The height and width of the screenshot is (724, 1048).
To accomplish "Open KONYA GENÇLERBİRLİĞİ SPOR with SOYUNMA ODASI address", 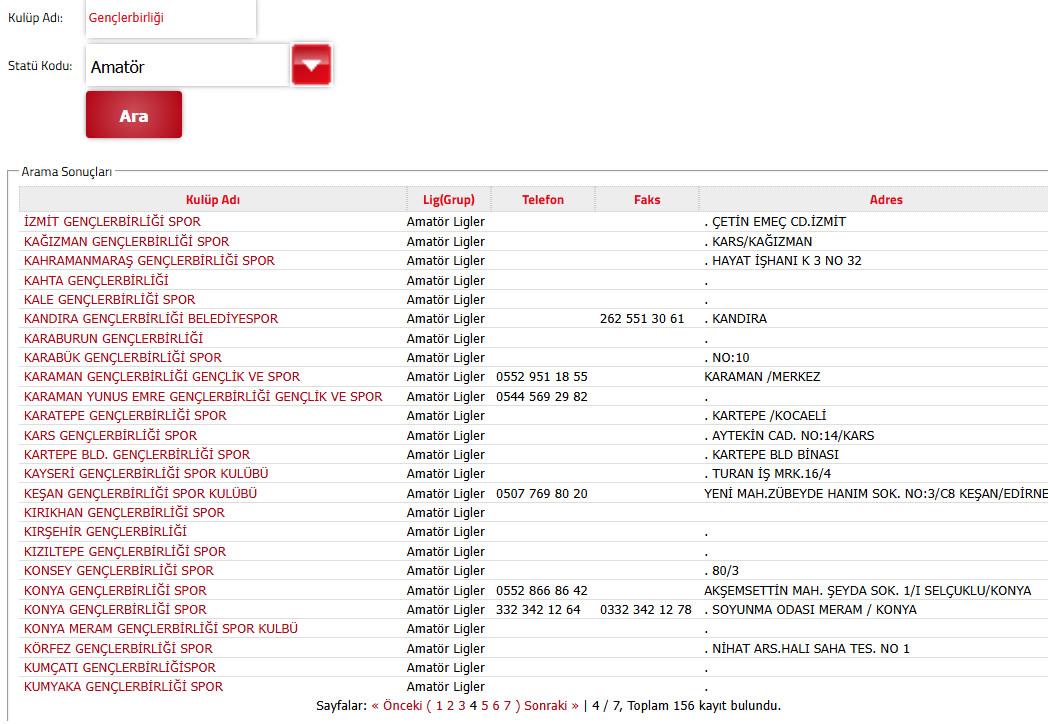I will click(x=115, y=610).
